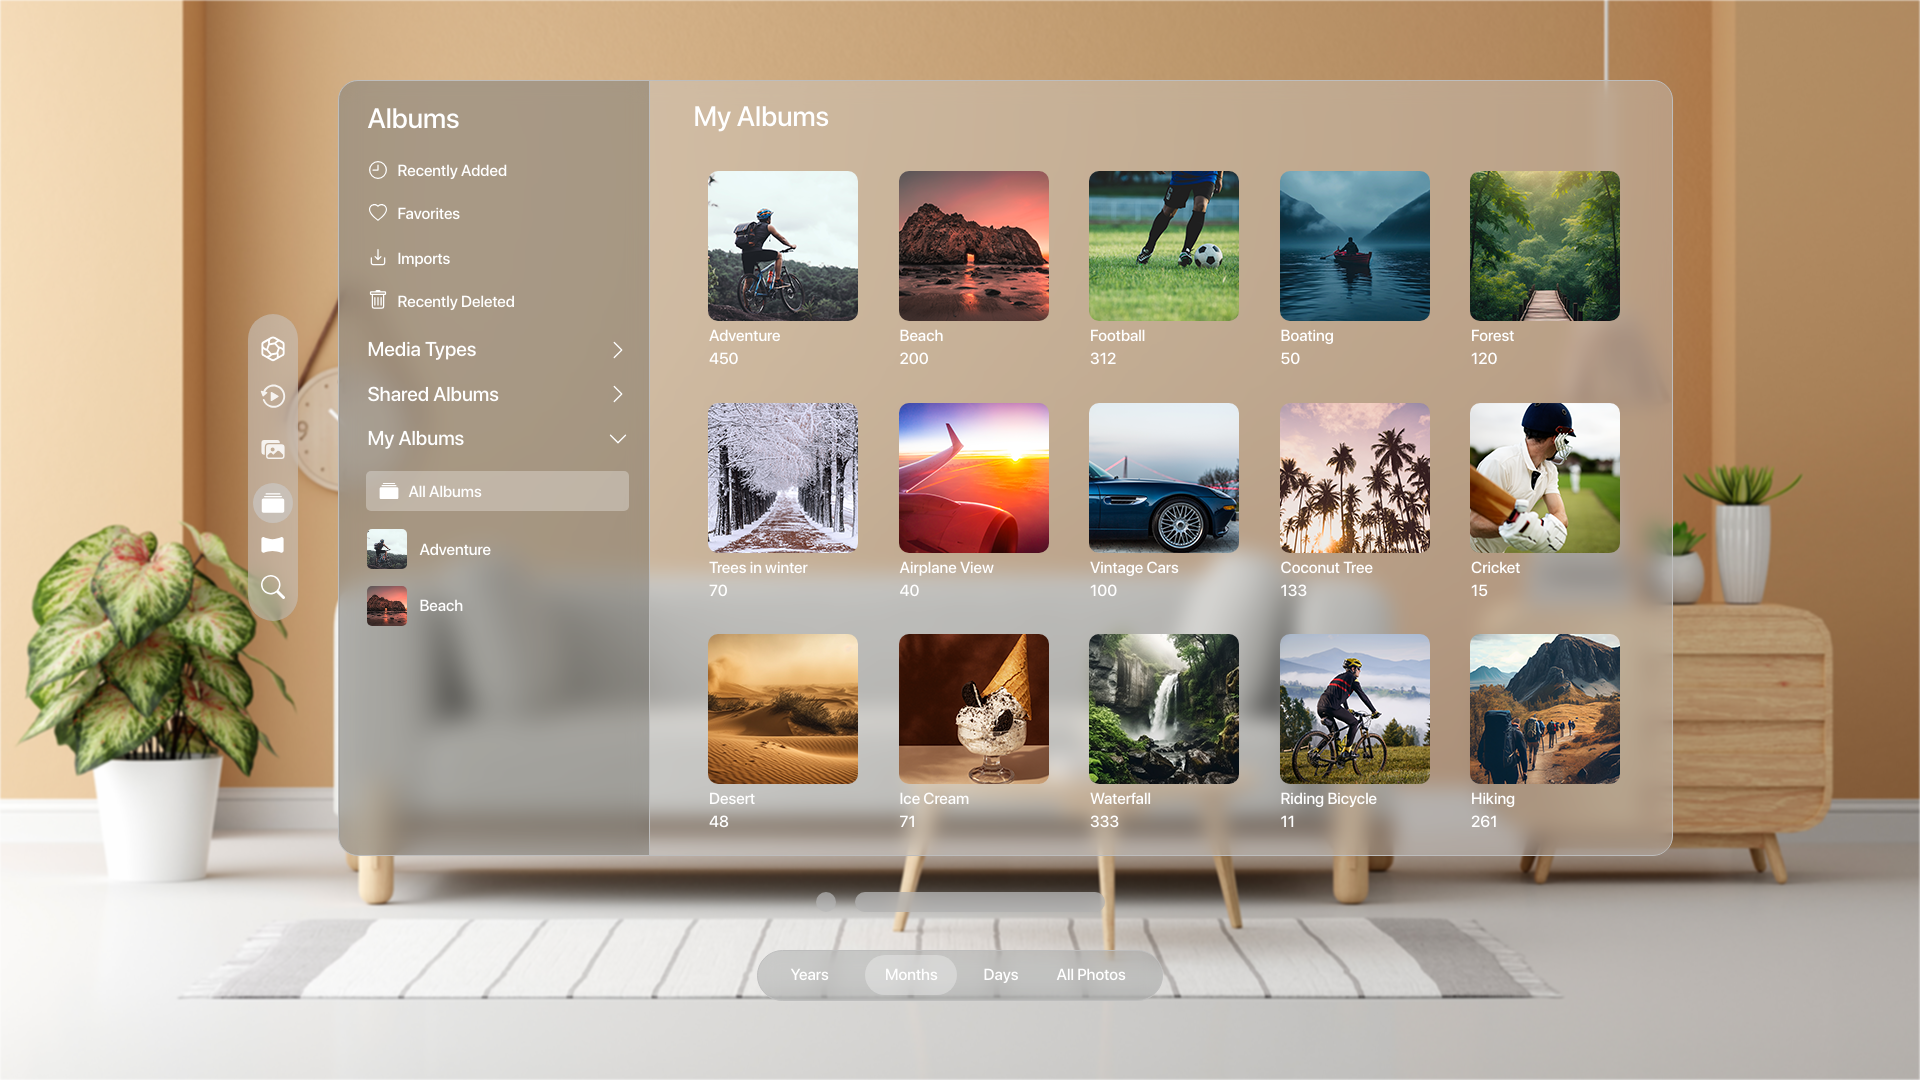The image size is (1920, 1080).
Task: Open the Imports sidebar item
Action: (423, 259)
